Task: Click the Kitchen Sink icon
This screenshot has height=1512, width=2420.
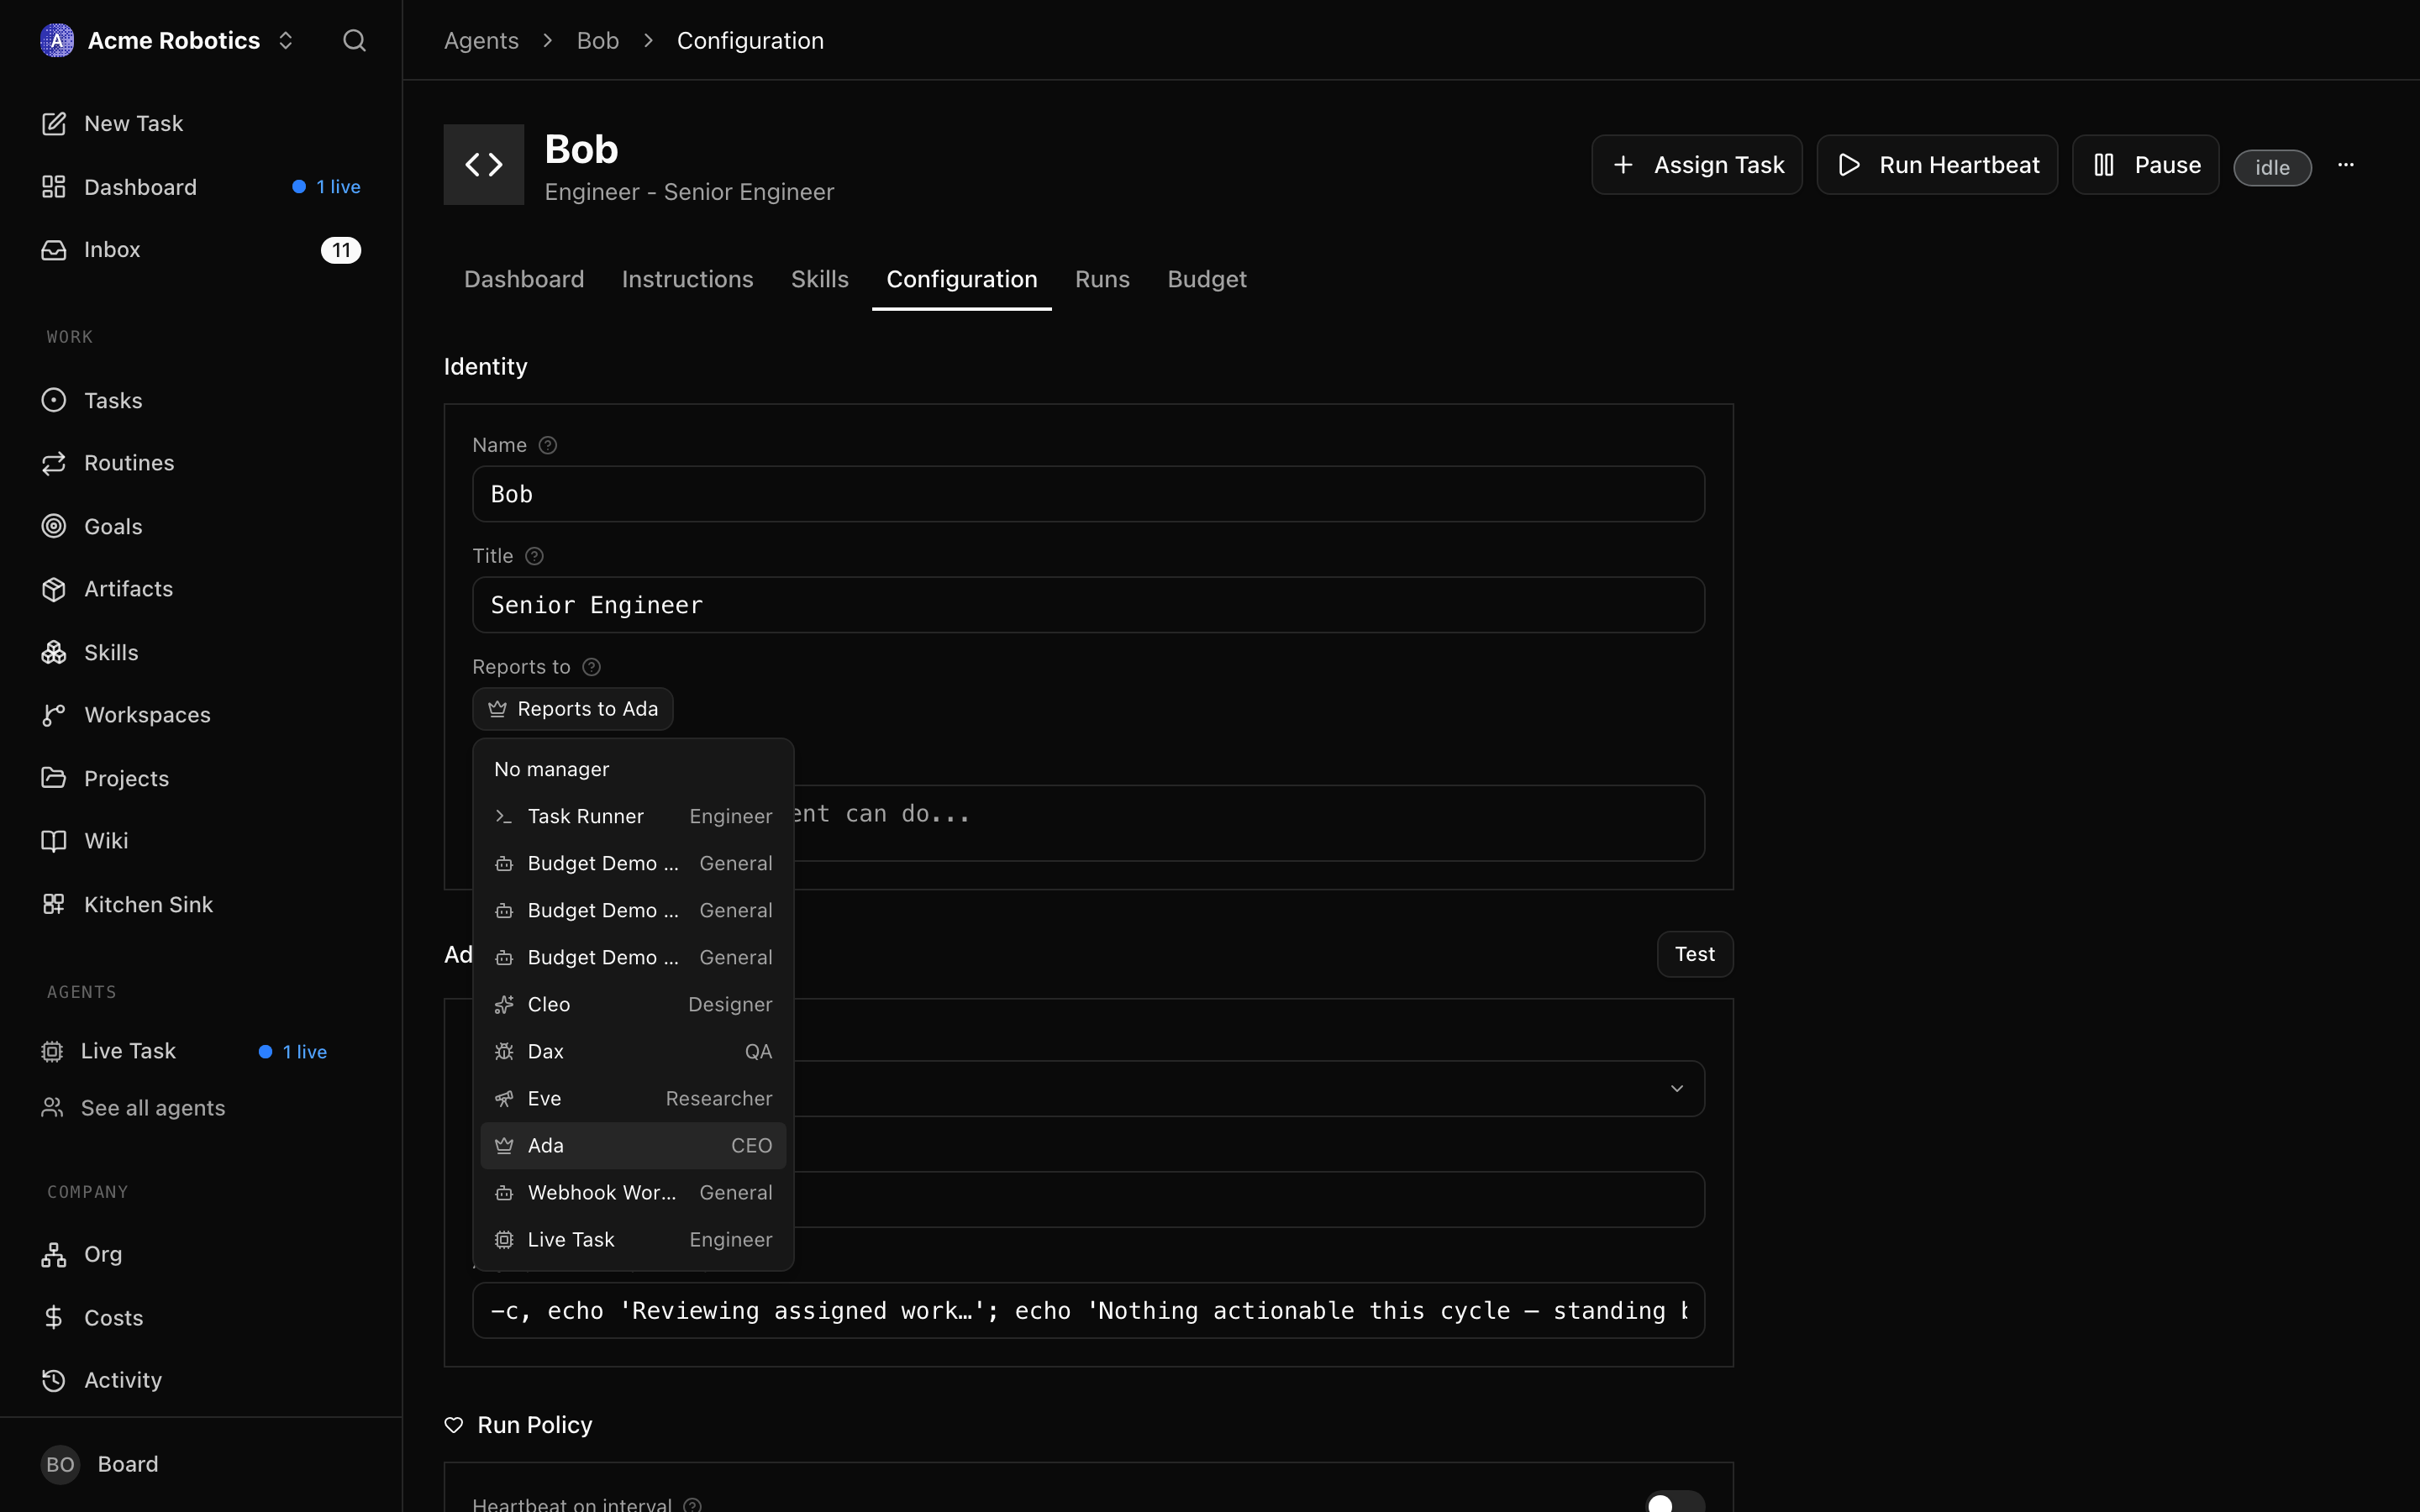Action: [54, 904]
